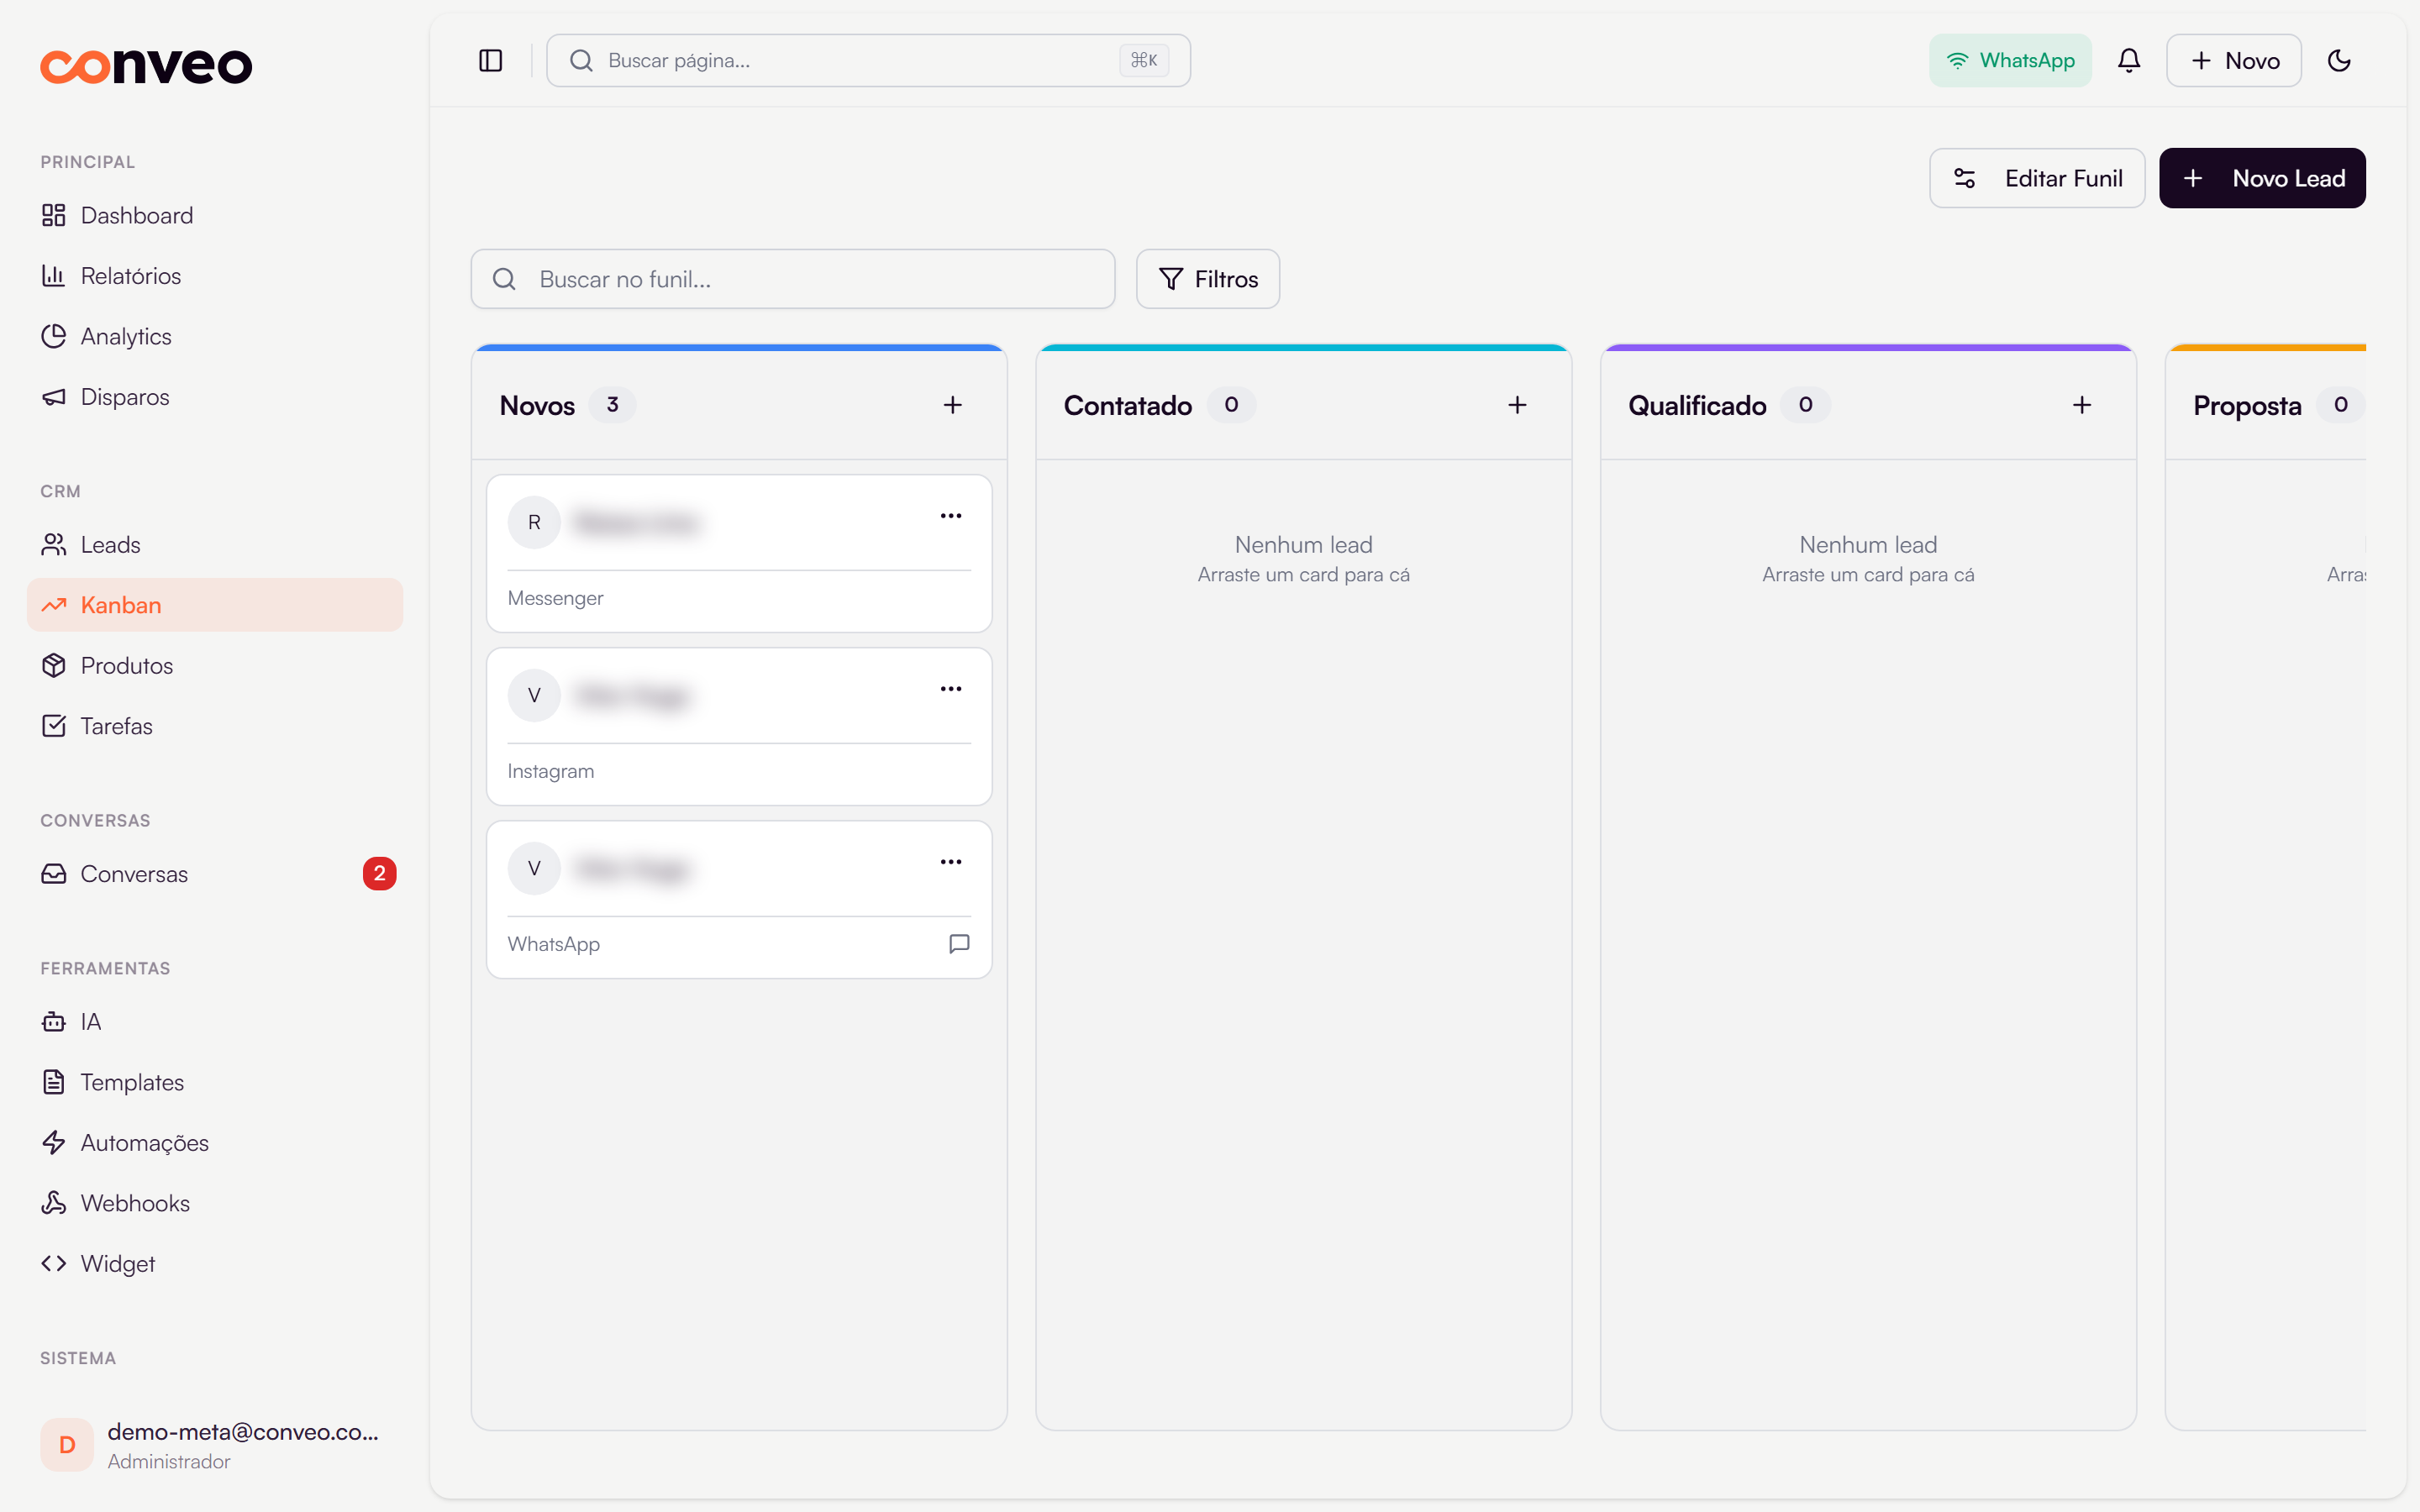2420x1512 pixels.
Task: Open Templates in sidebar
Action: [215, 1082]
